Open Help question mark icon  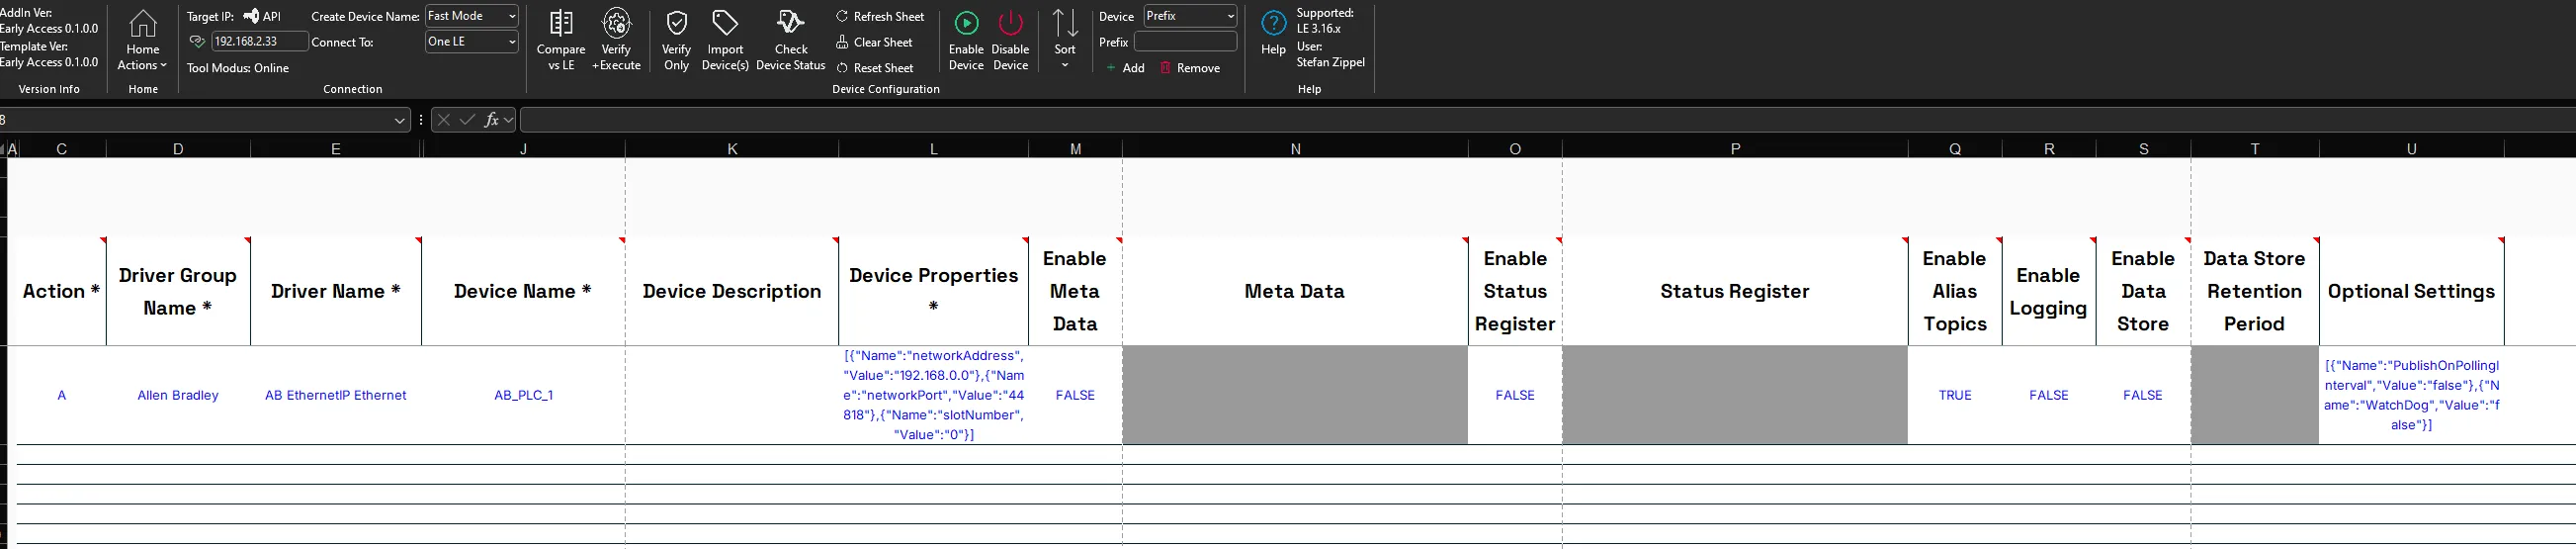click(x=1273, y=23)
